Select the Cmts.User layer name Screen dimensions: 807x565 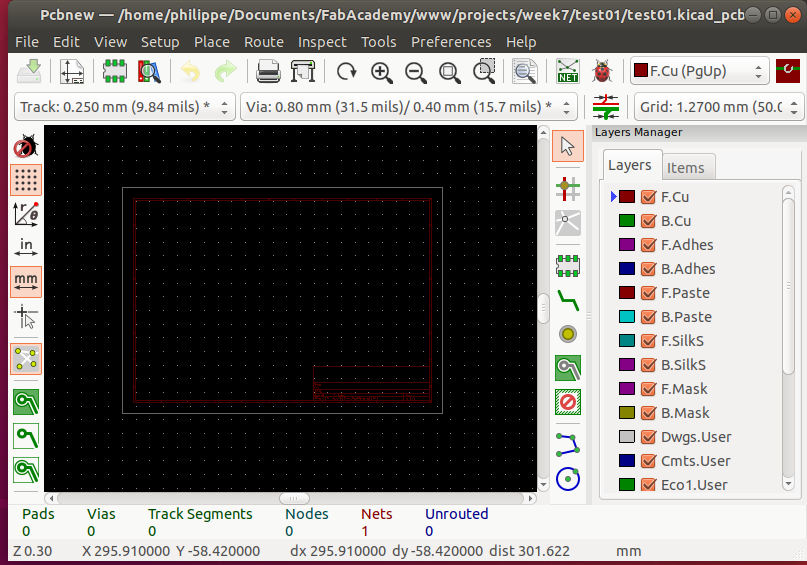[695, 461]
